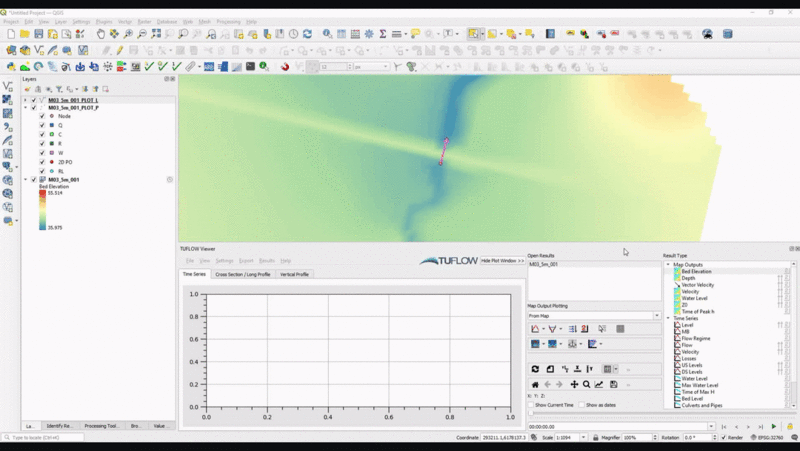Collapse the M03_5m_001_PLOT_P layer tree
This screenshot has height=451, width=800.
pos(25,108)
